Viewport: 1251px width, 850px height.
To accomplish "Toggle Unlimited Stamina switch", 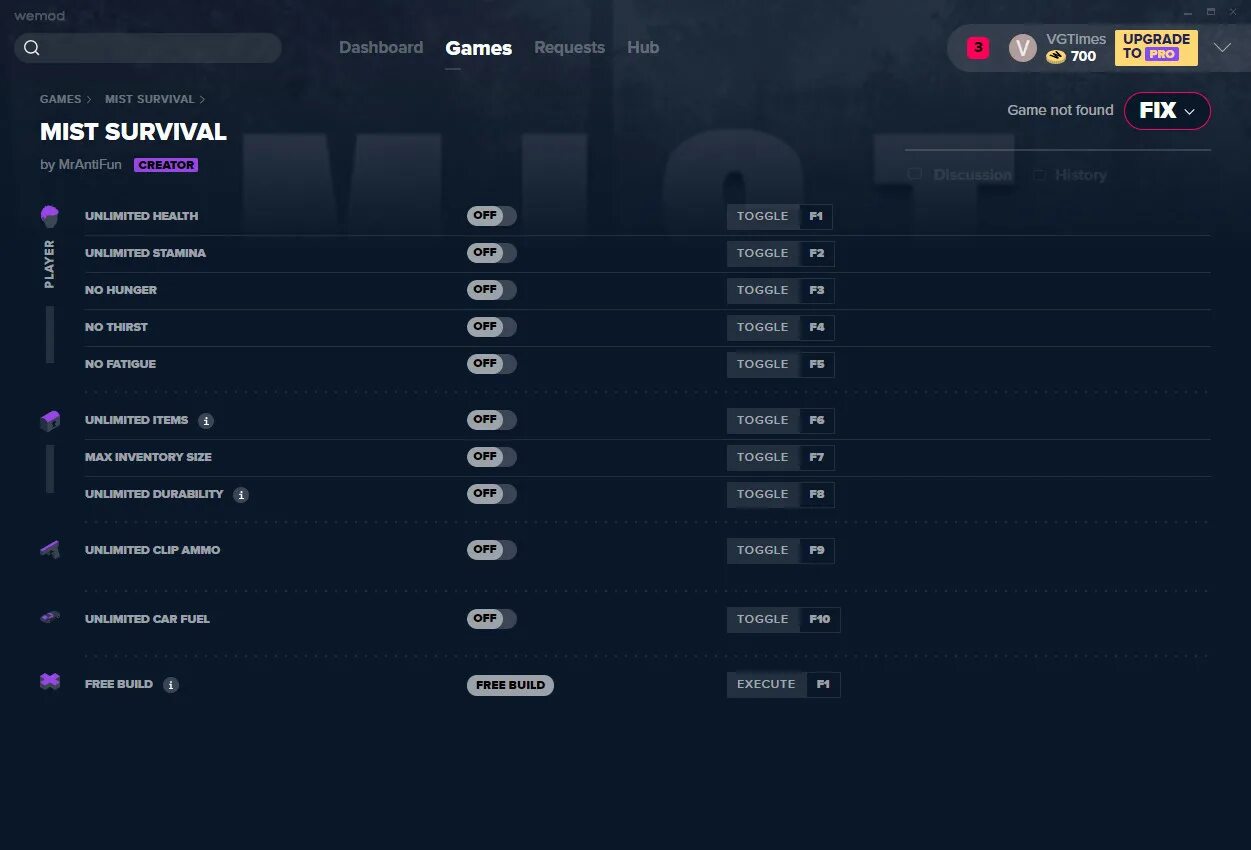I will (492, 253).
